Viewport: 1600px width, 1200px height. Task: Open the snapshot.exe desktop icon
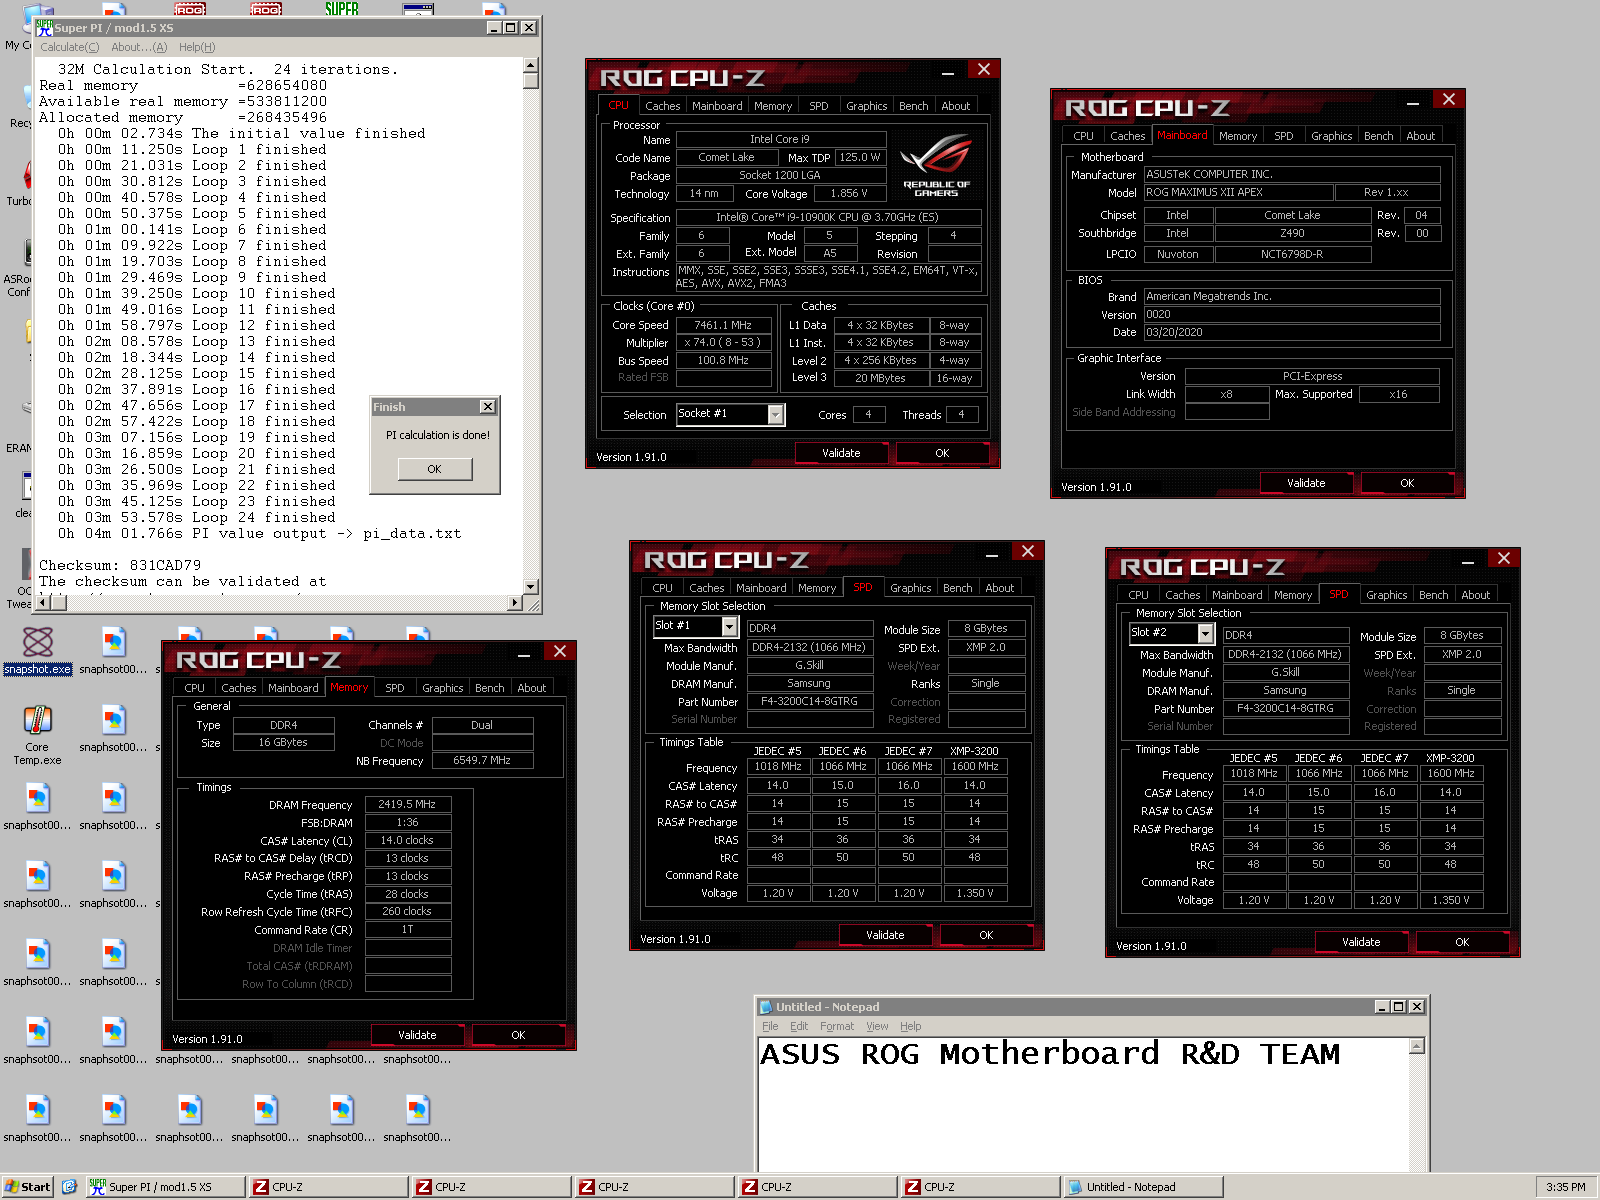[x=37, y=649]
